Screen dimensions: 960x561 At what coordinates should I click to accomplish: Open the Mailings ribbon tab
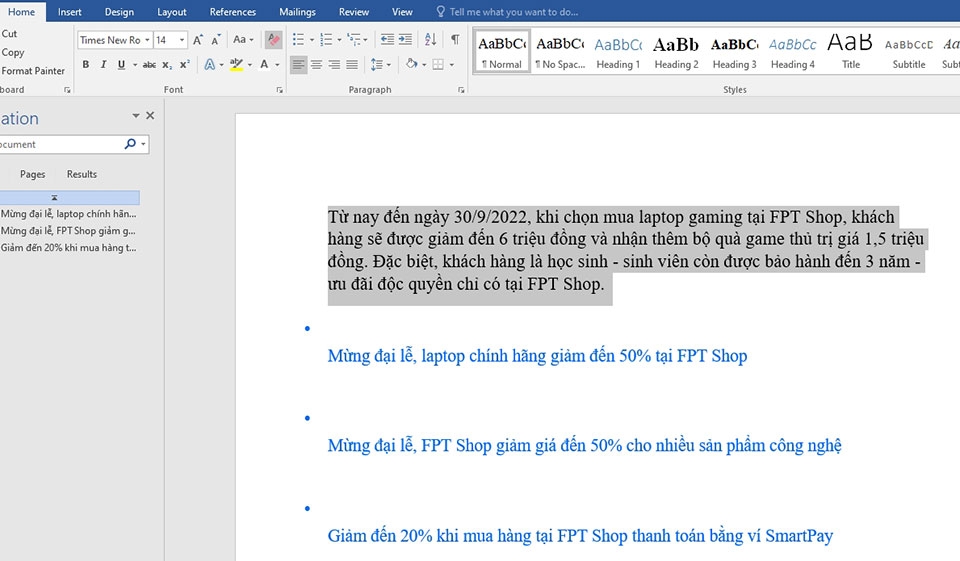coord(298,12)
